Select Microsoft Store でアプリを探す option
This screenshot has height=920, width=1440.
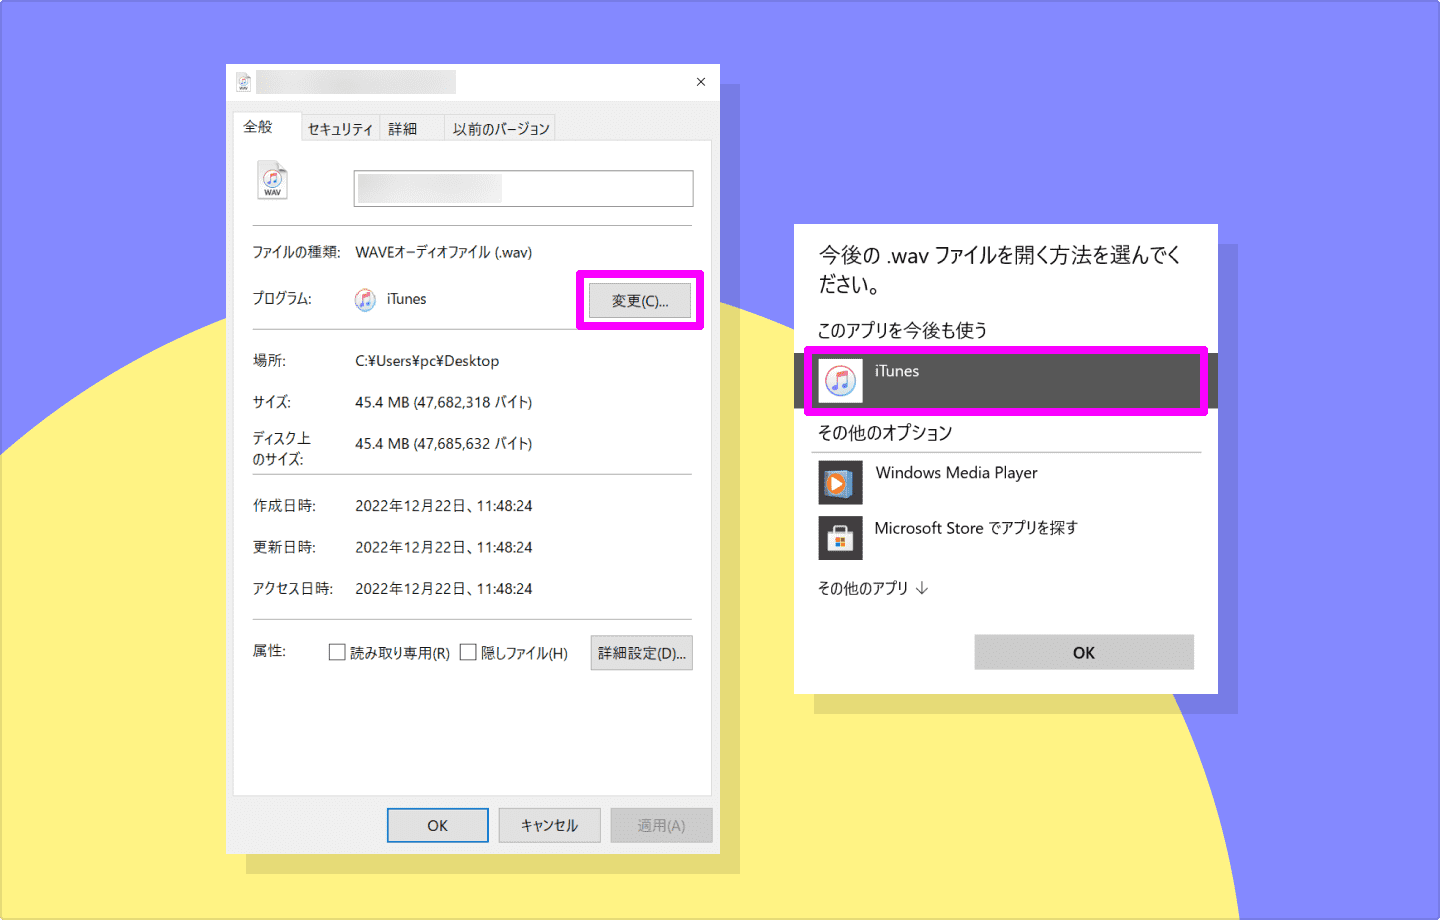tap(1006, 538)
